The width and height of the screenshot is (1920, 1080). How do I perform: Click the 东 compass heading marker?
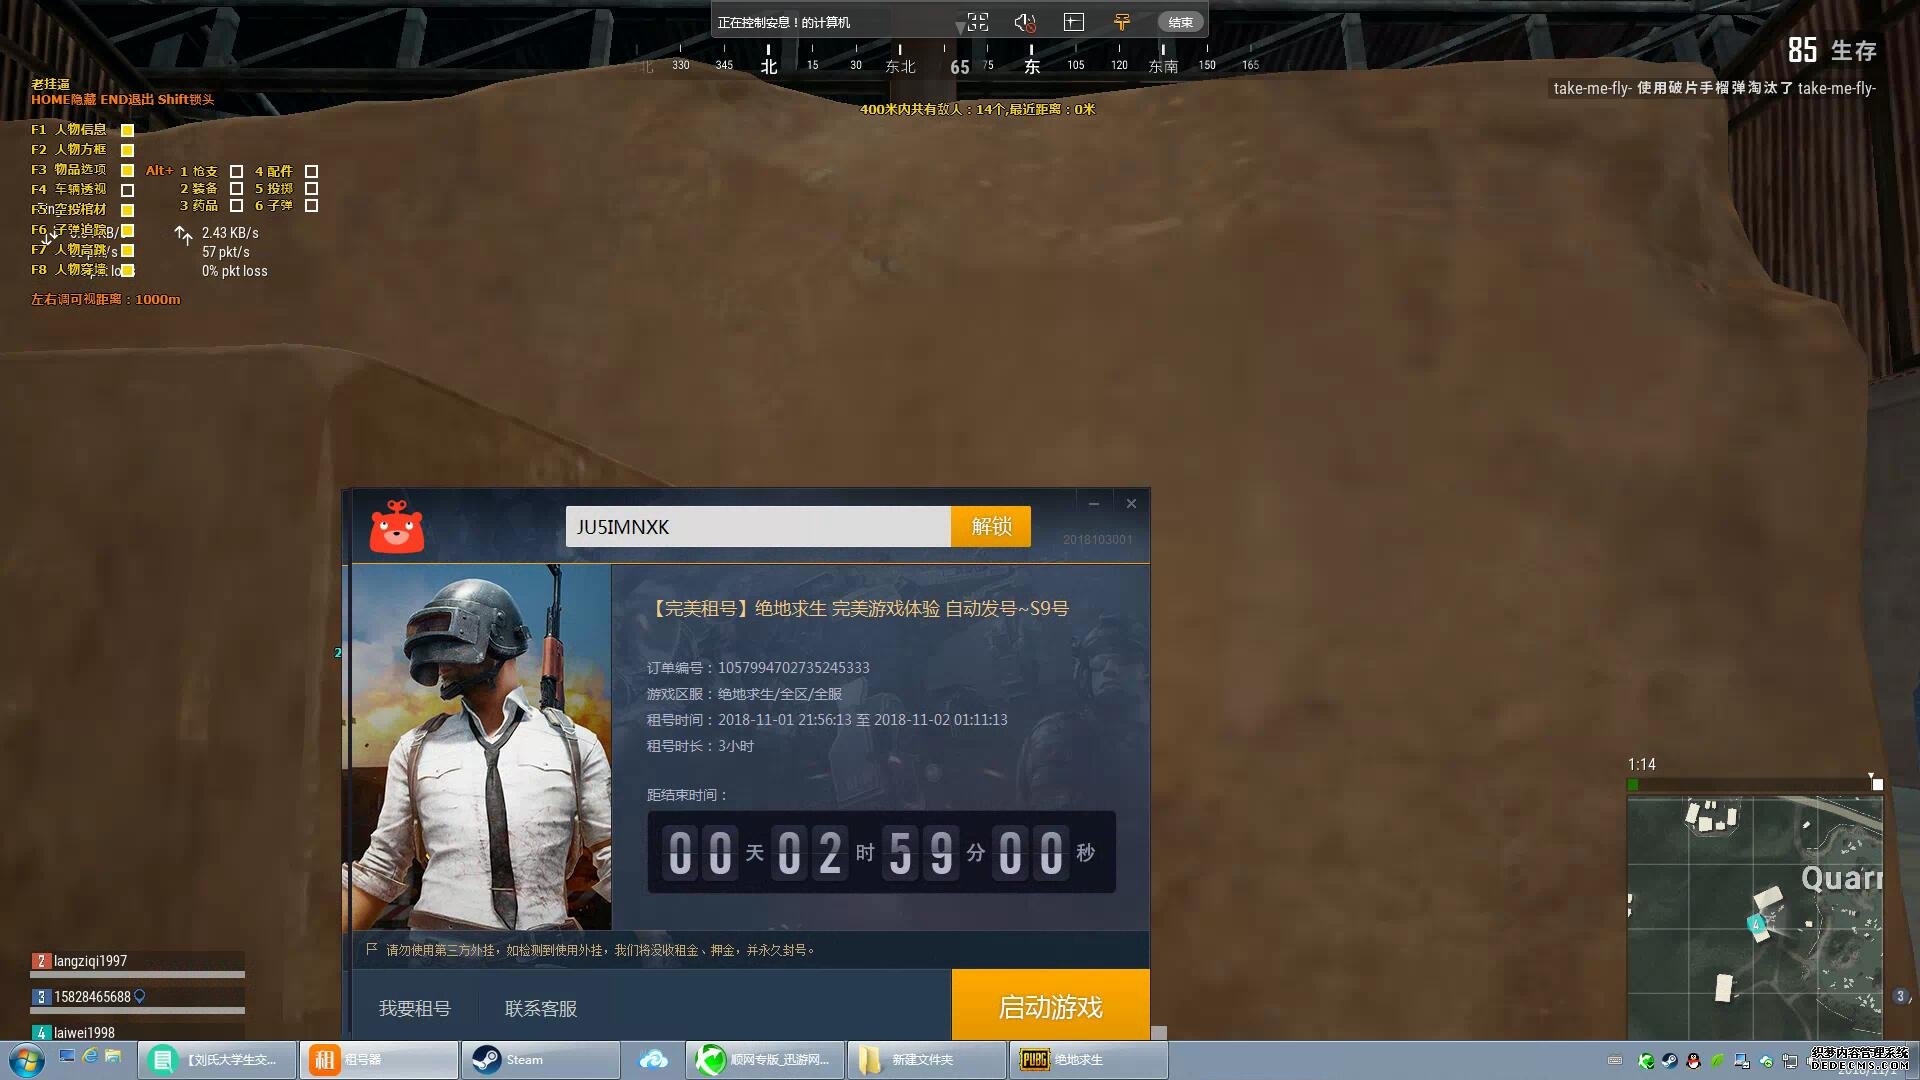1031,66
